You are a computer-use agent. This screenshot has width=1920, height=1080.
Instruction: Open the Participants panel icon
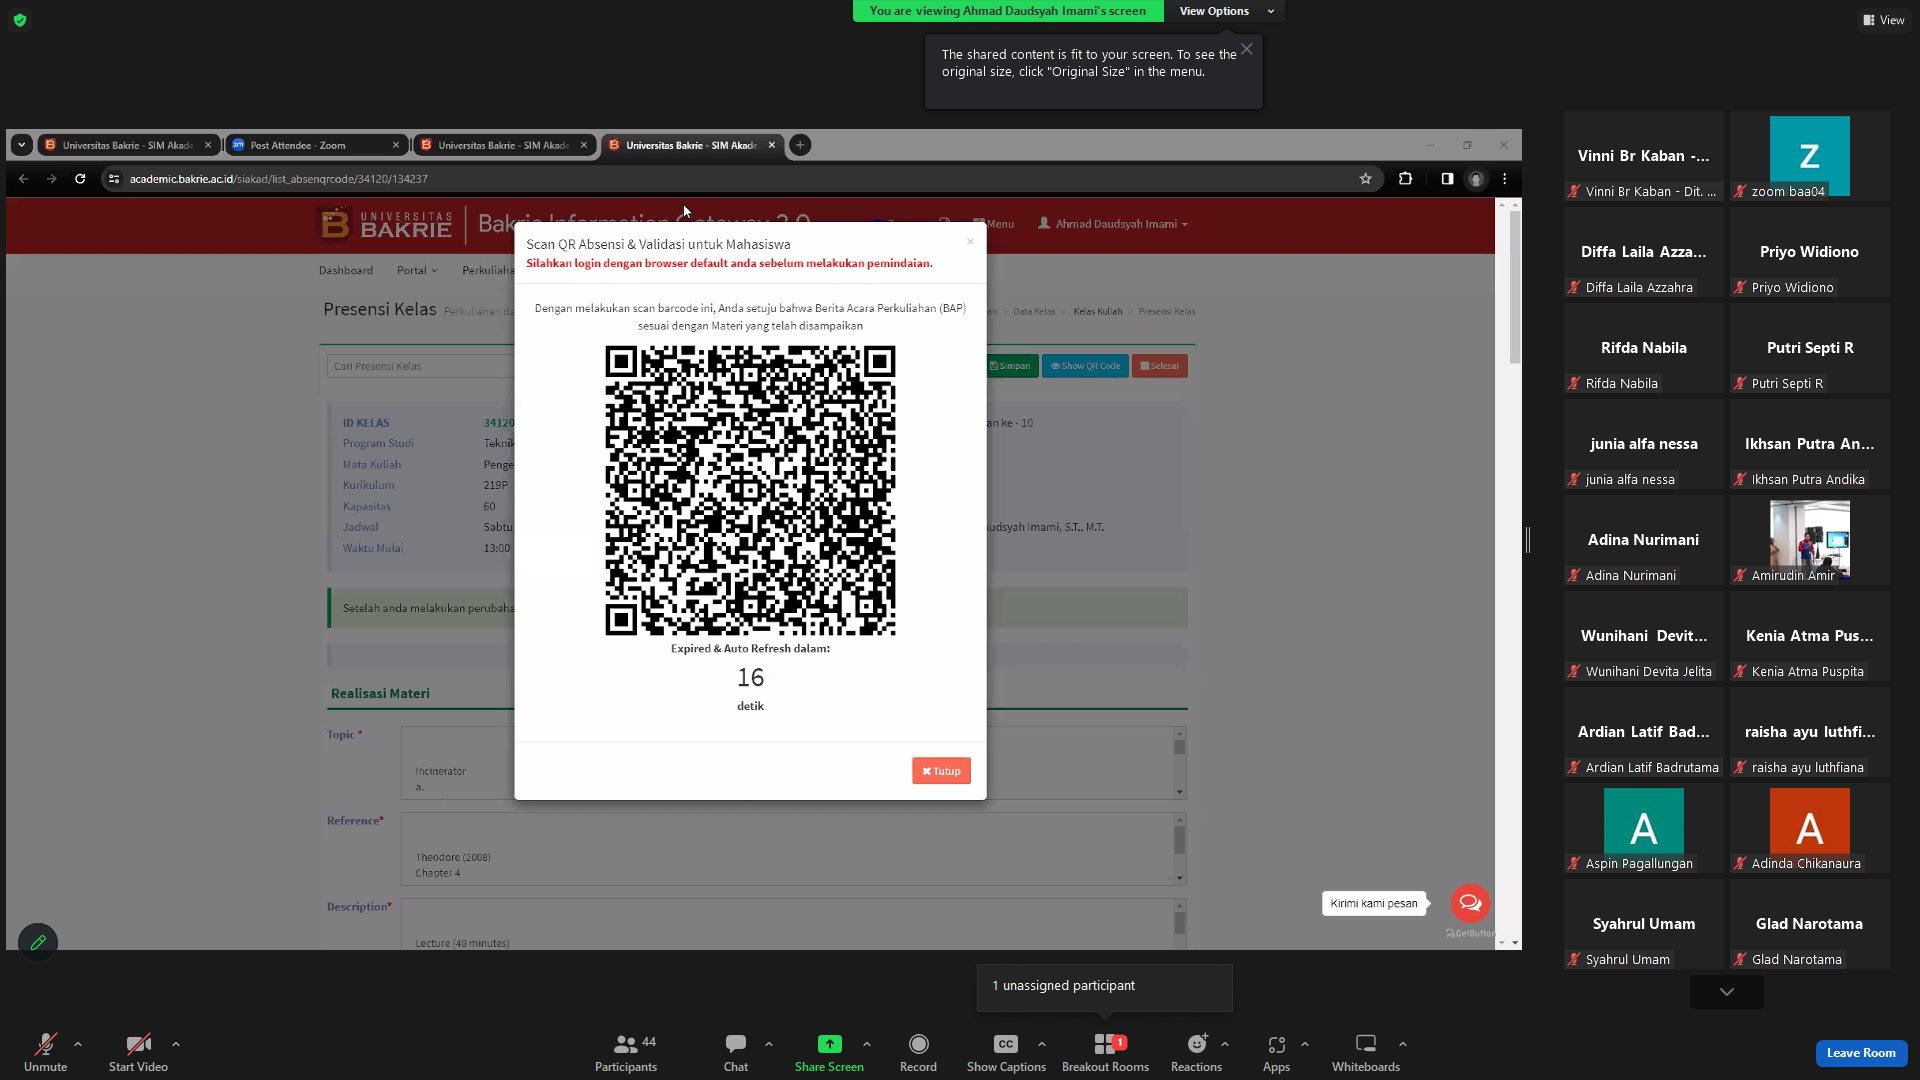click(x=625, y=1045)
